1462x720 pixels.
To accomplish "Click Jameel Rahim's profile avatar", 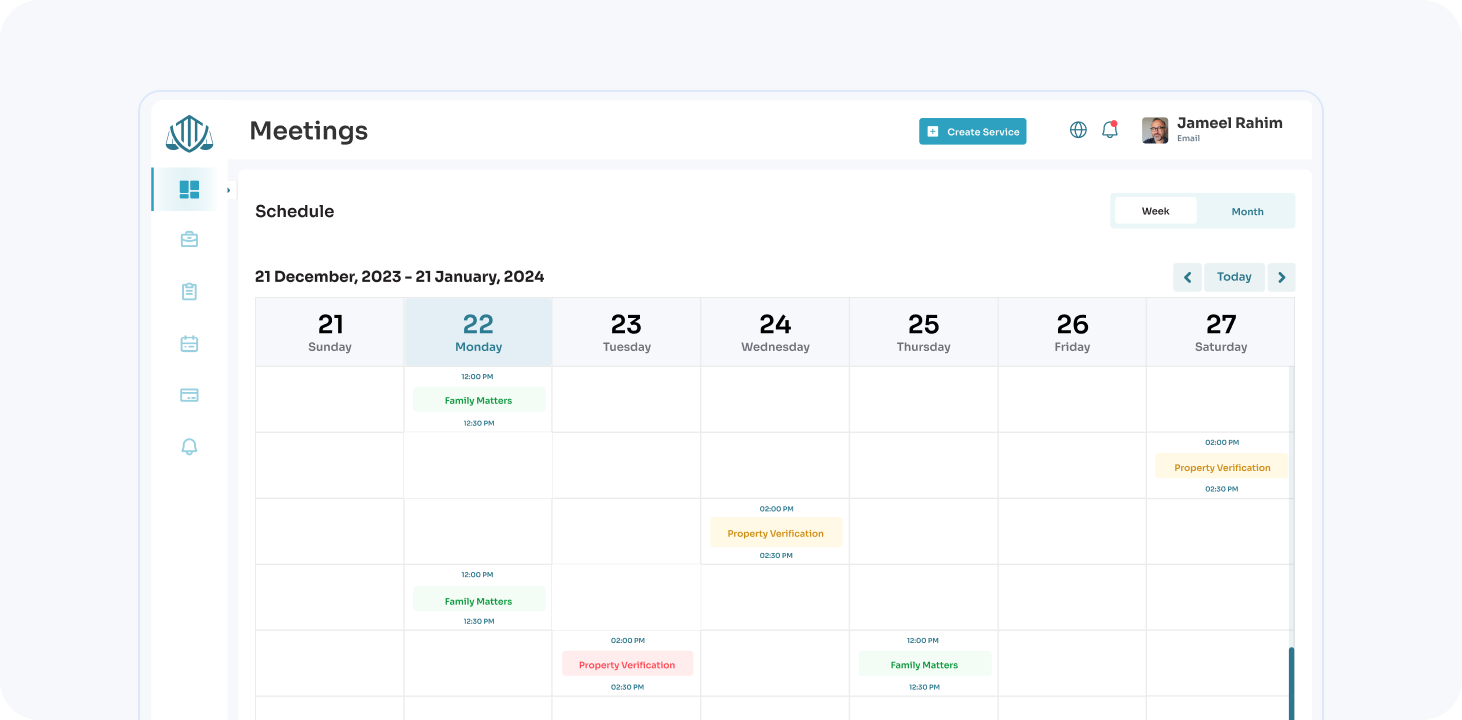I will click(x=1155, y=131).
